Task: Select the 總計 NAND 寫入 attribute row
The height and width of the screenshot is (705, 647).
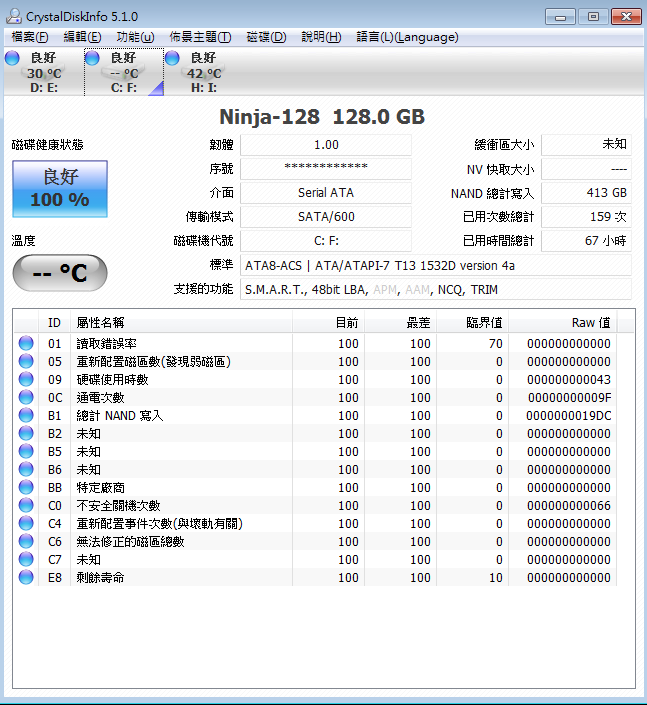Action: tap(315, 415)
